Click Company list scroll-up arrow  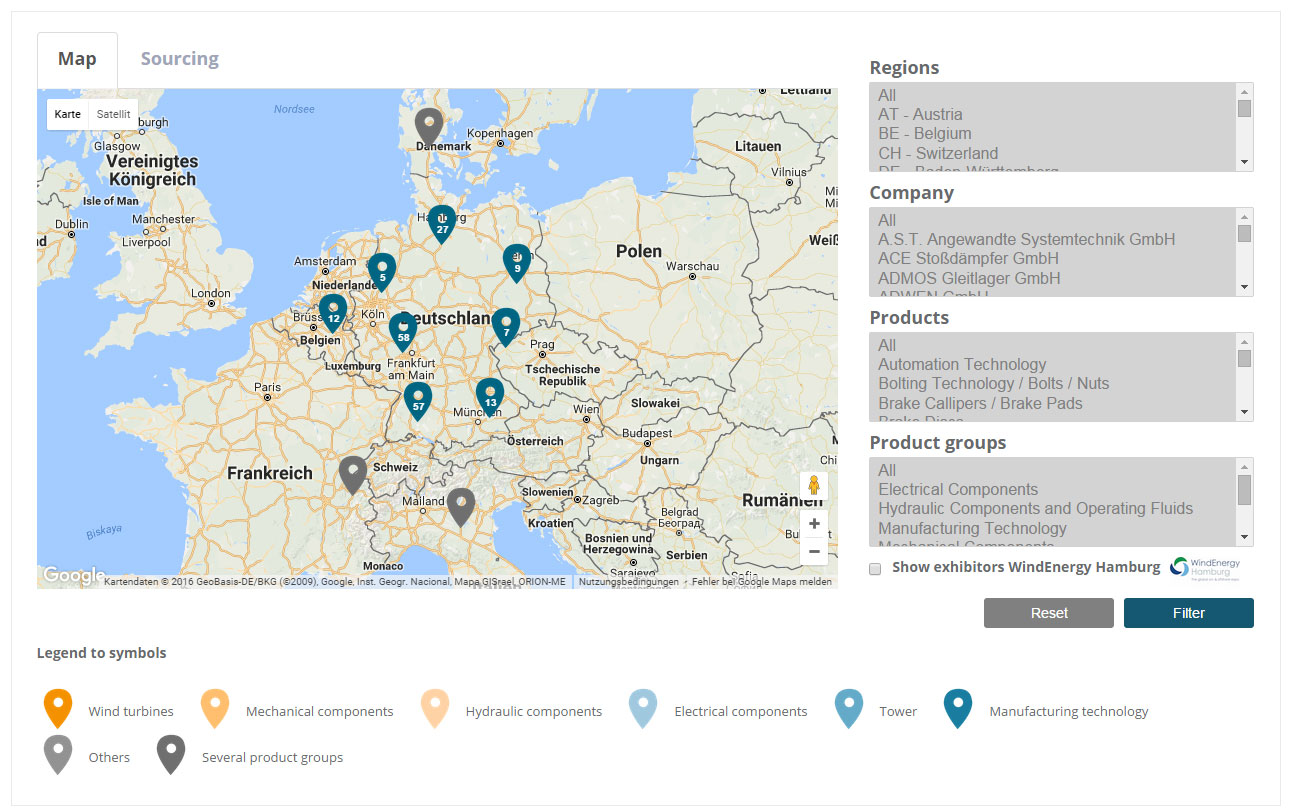[1244, 216]
